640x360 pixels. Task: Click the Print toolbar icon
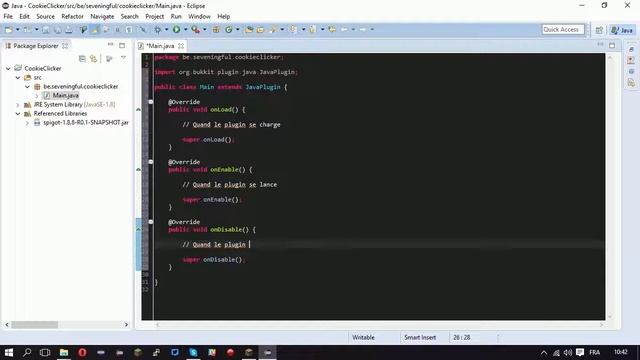click(69, 29)
